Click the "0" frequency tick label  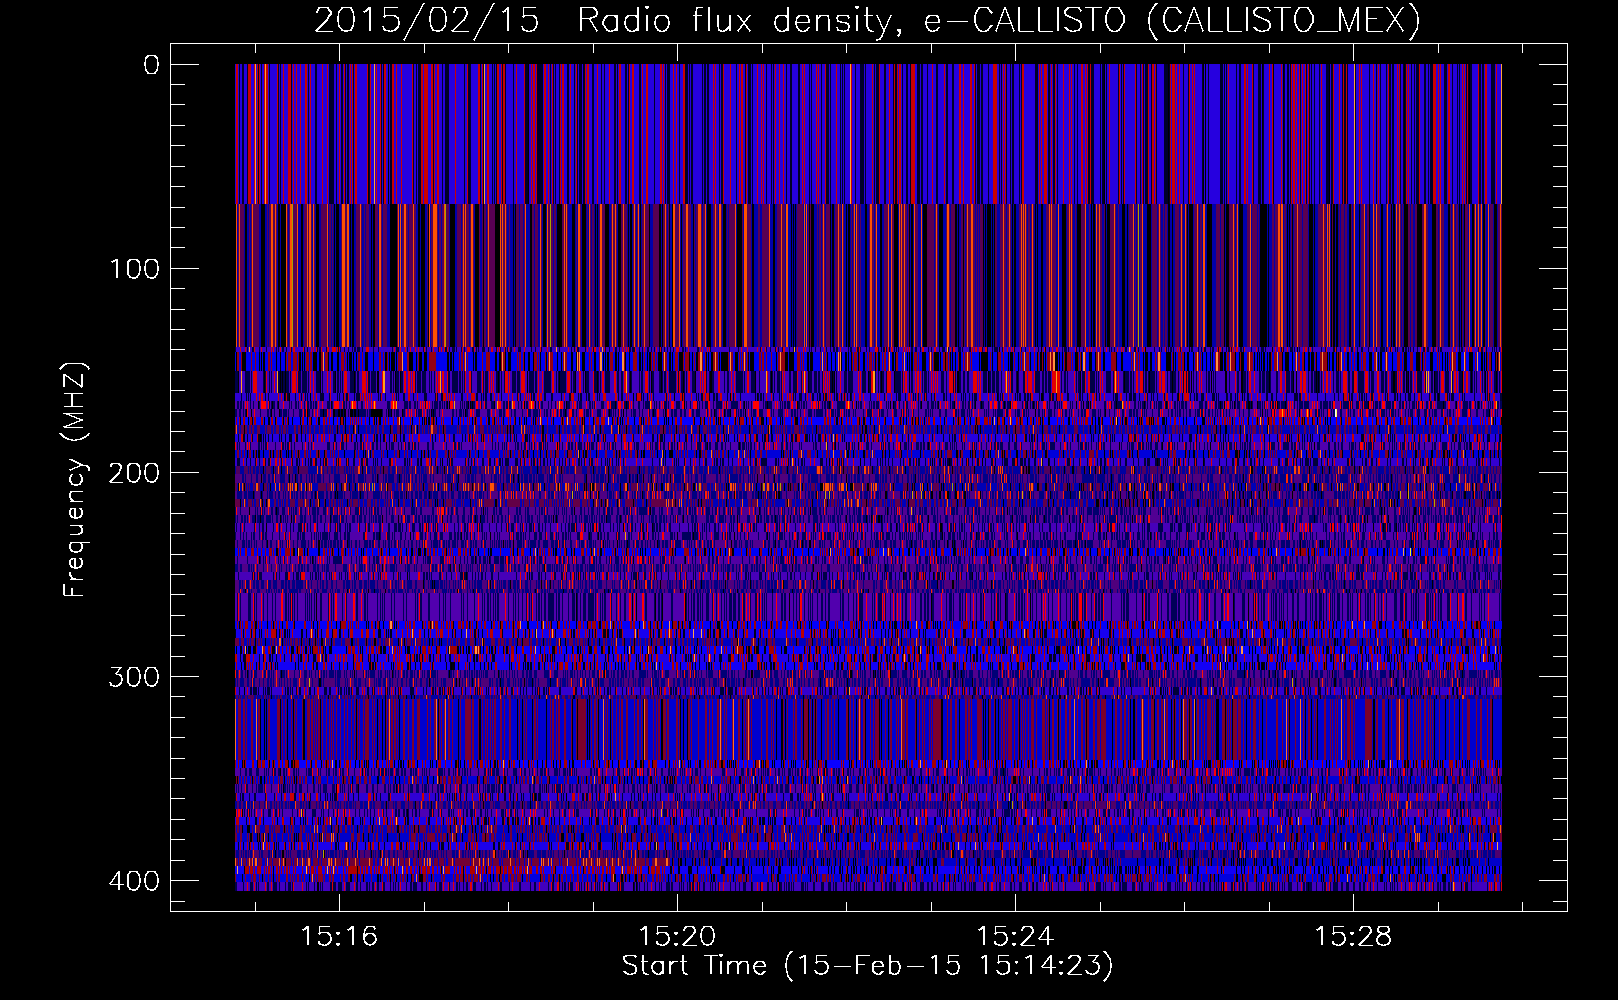pyautogui.click(x=151, y=65)
